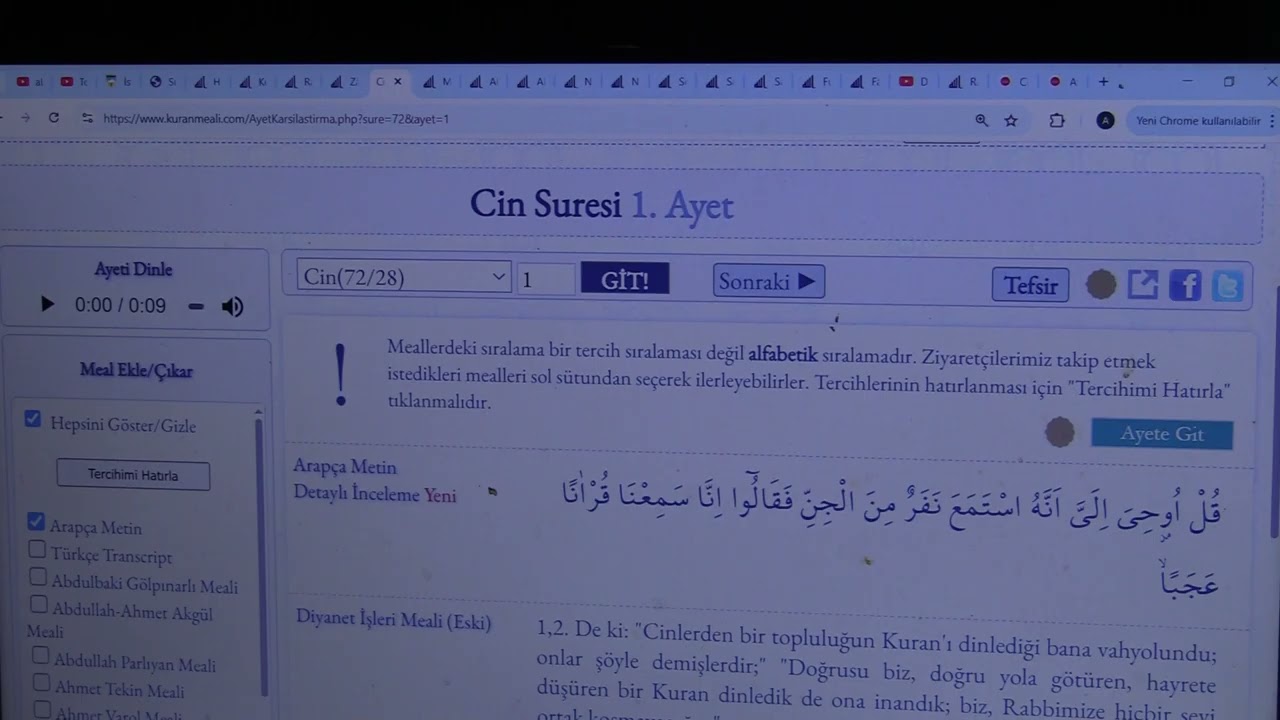Click the ayet number input field
Image resolution: width=1280 pixels, height=720 pixels.
pyautogui.click(x=546, y=278)
